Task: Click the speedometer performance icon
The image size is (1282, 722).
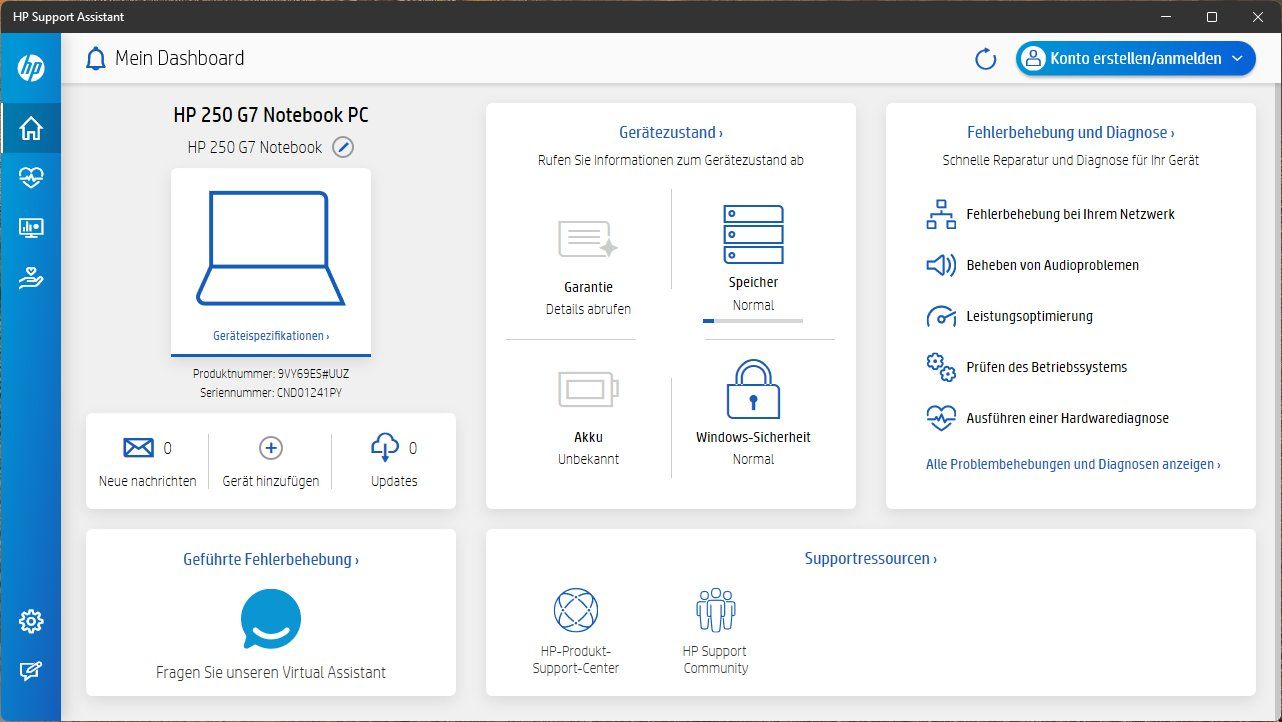Action: [x=941, y=316]
